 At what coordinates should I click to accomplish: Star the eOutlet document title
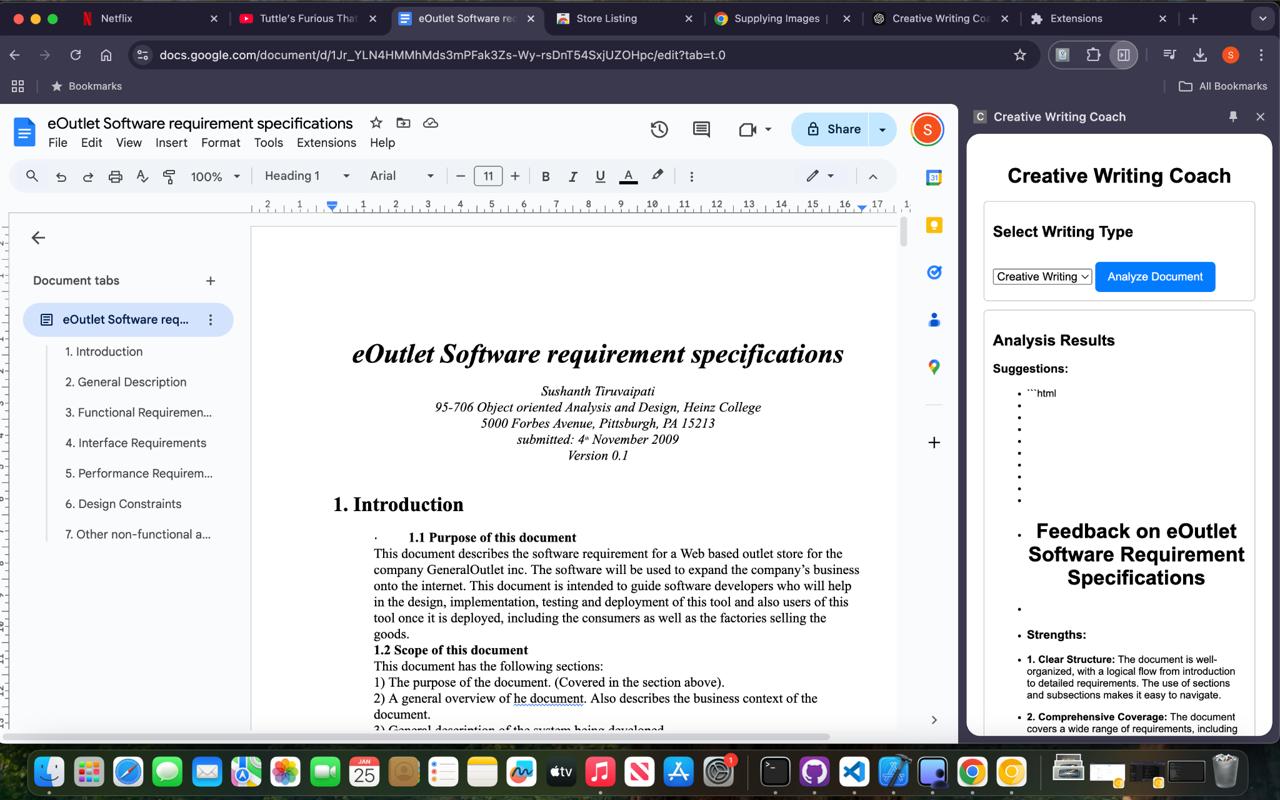[376, 123]
